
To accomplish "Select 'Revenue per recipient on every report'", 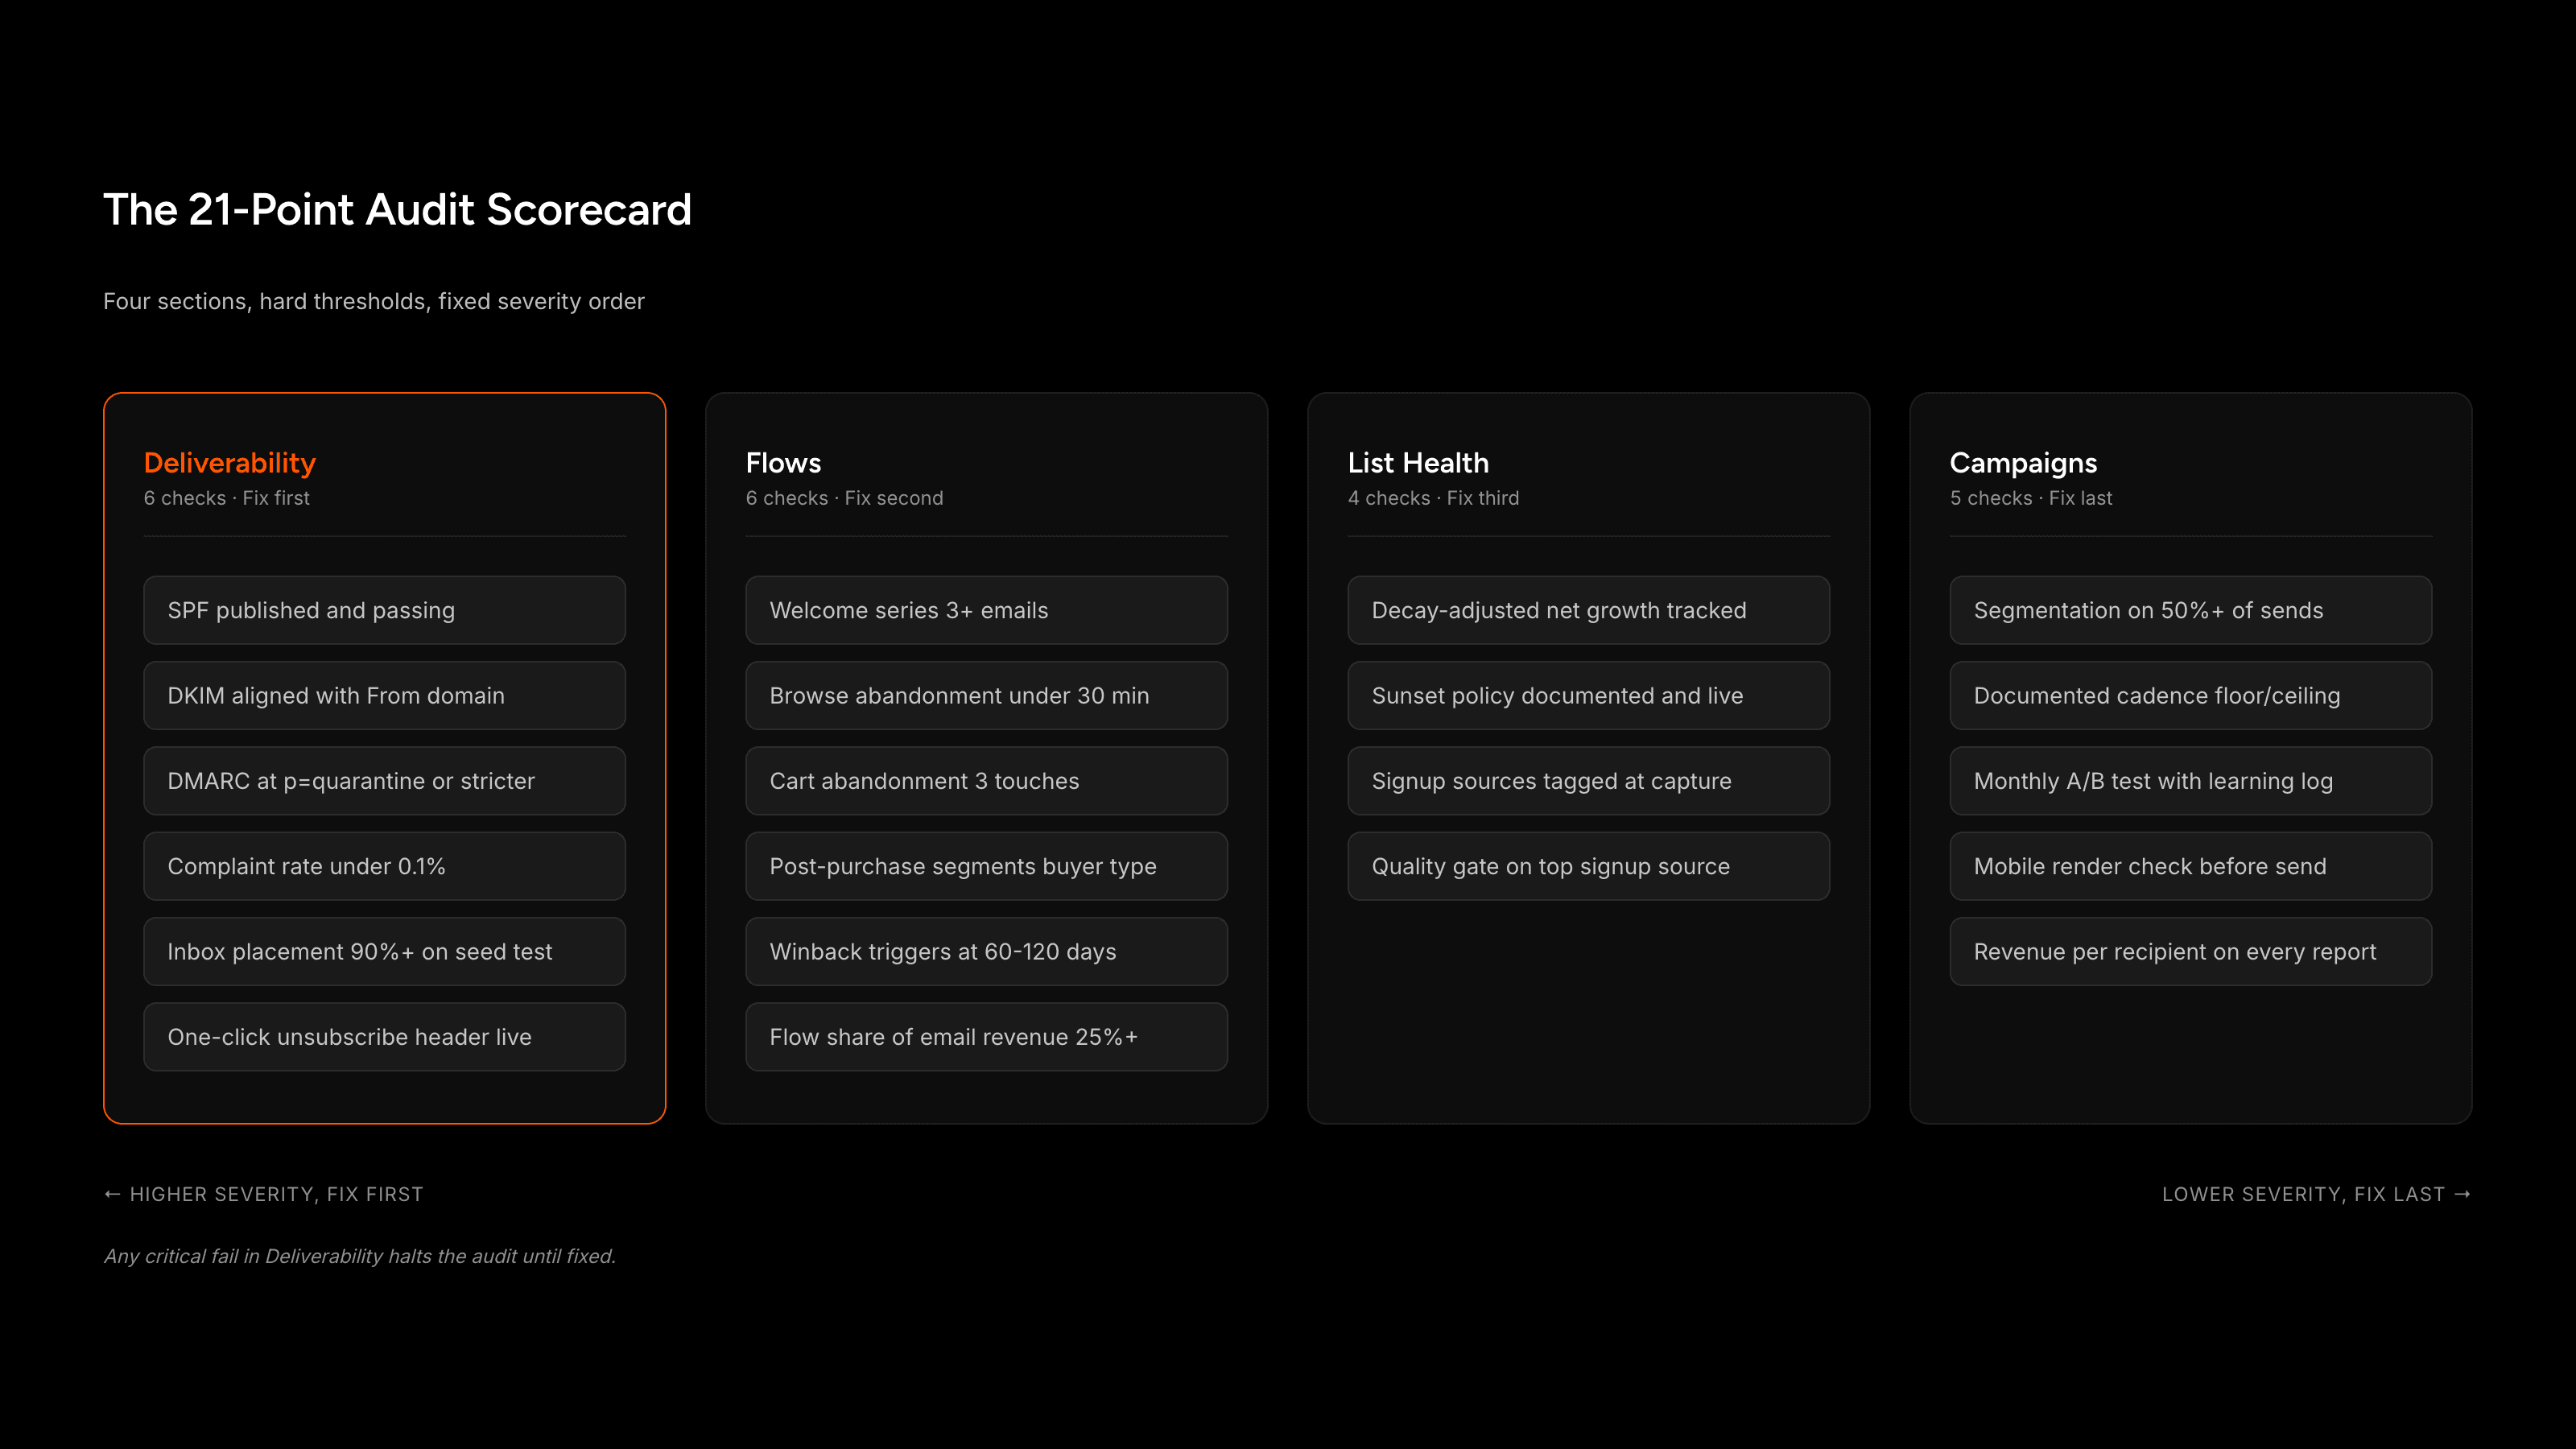I will point(2191,951).
